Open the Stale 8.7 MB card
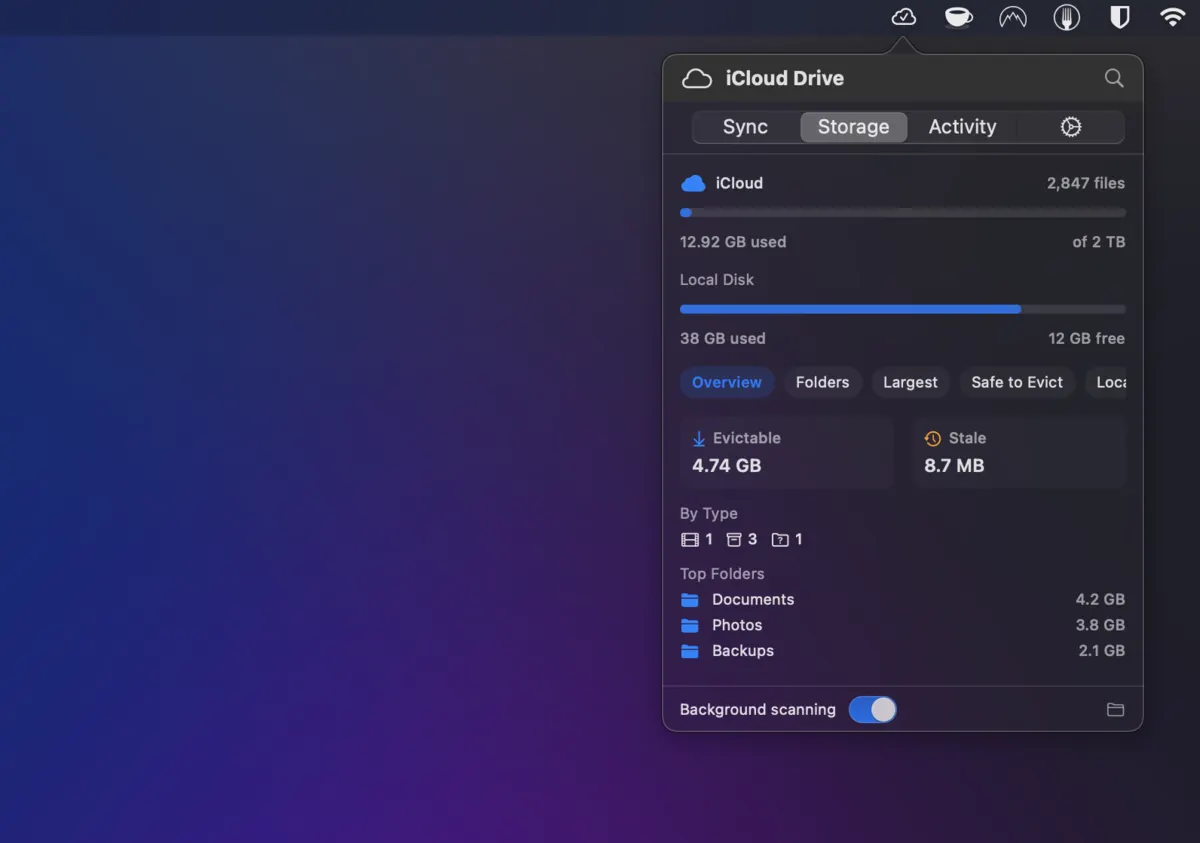 (1020, 453)
